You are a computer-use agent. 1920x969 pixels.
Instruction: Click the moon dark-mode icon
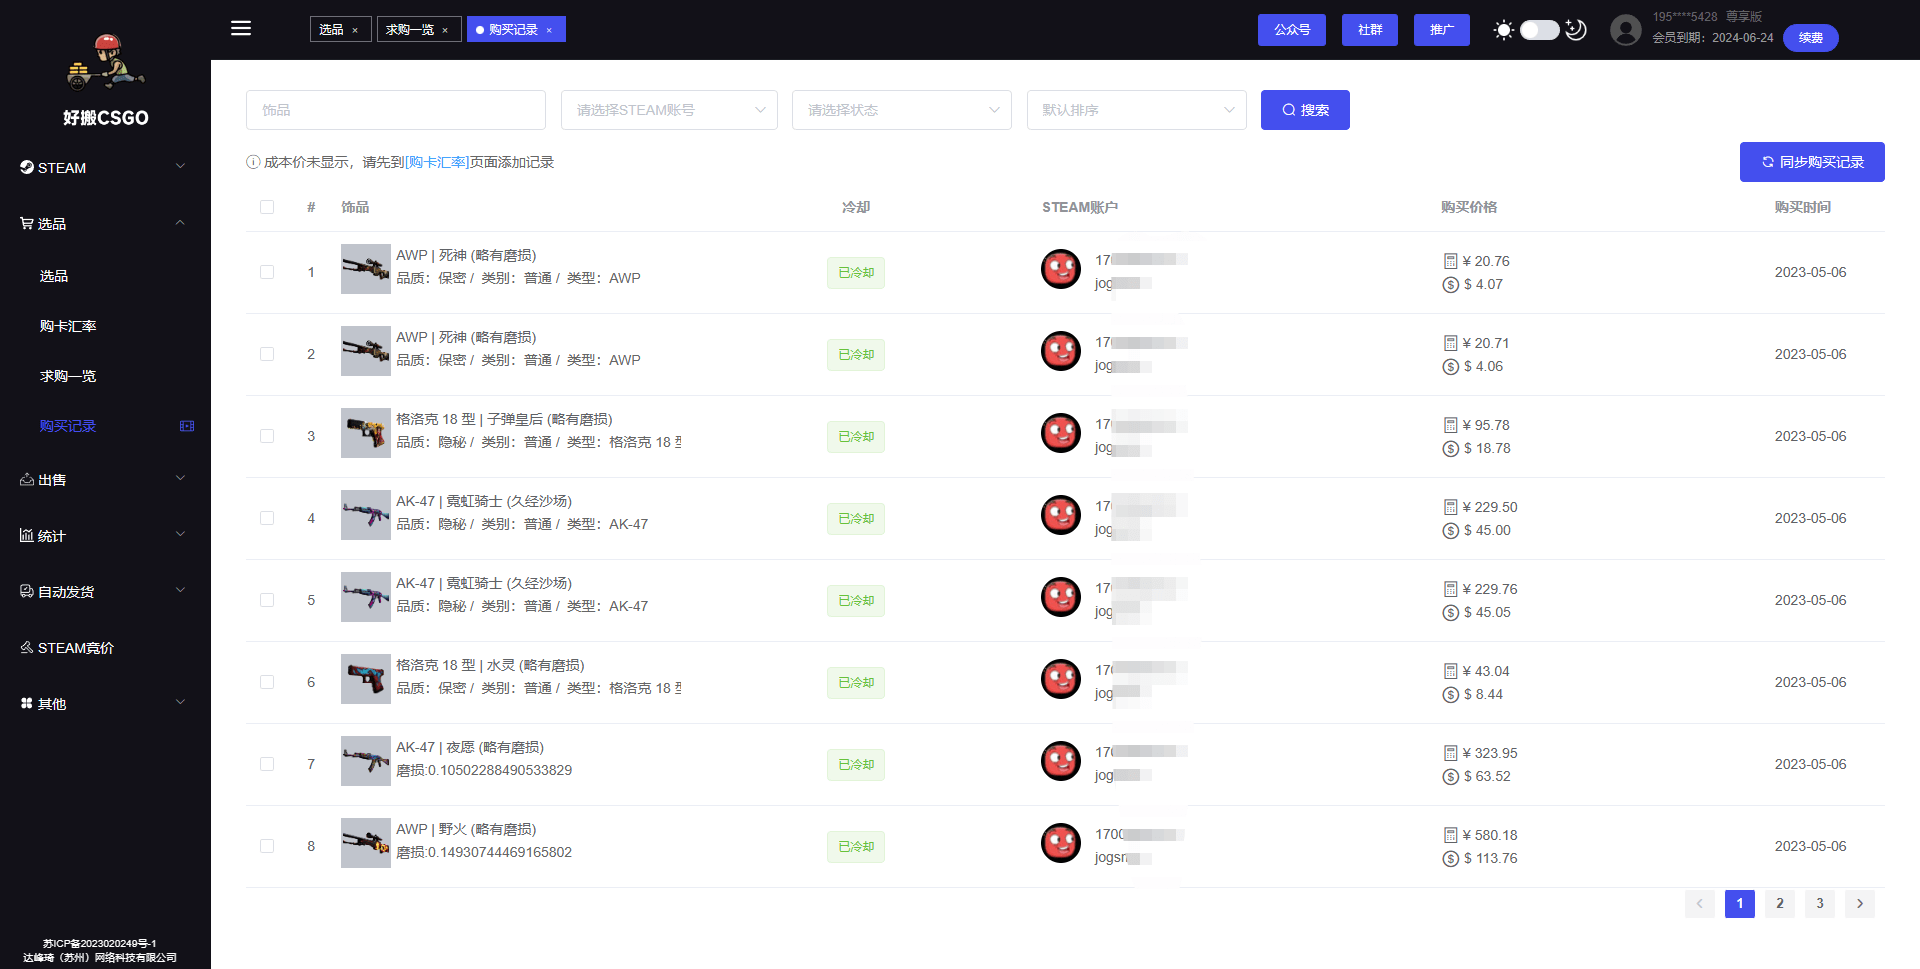[1576, 30]
